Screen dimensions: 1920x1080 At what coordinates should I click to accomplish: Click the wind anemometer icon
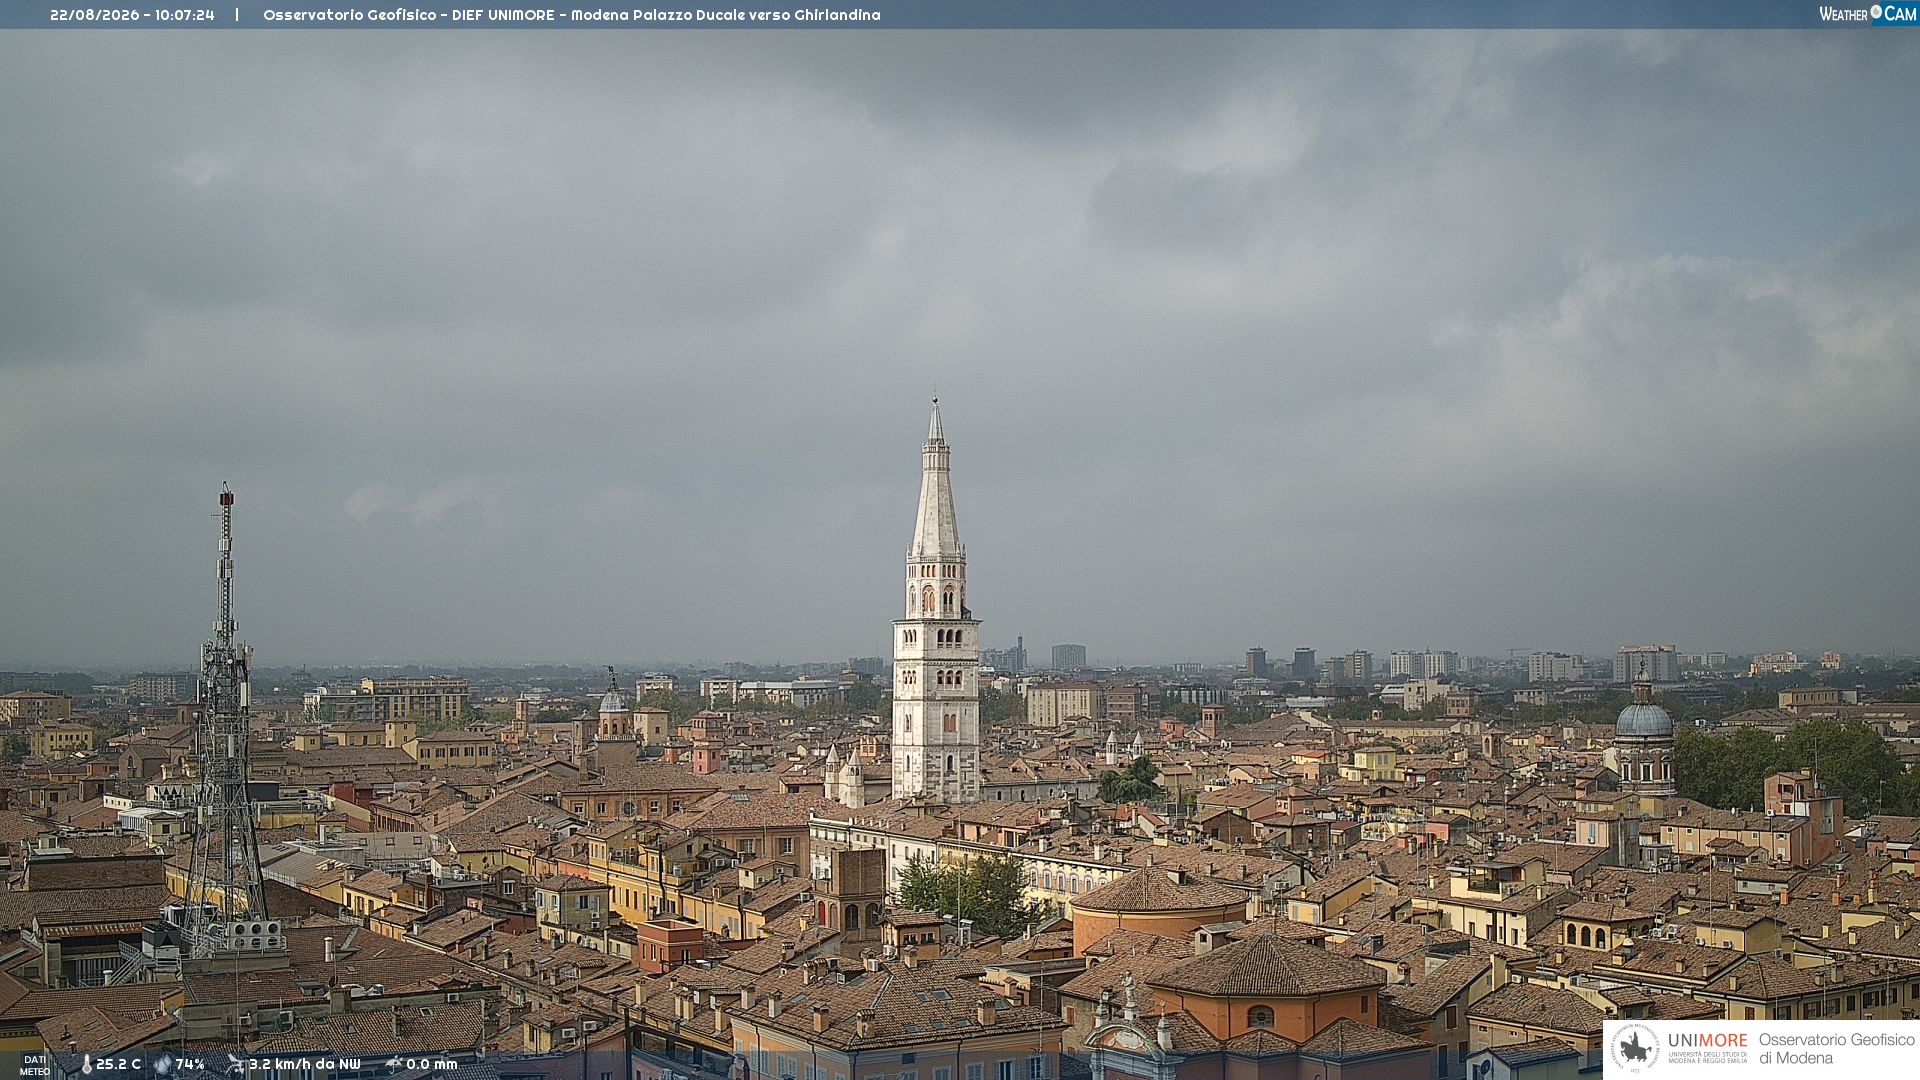point(235,1065)
